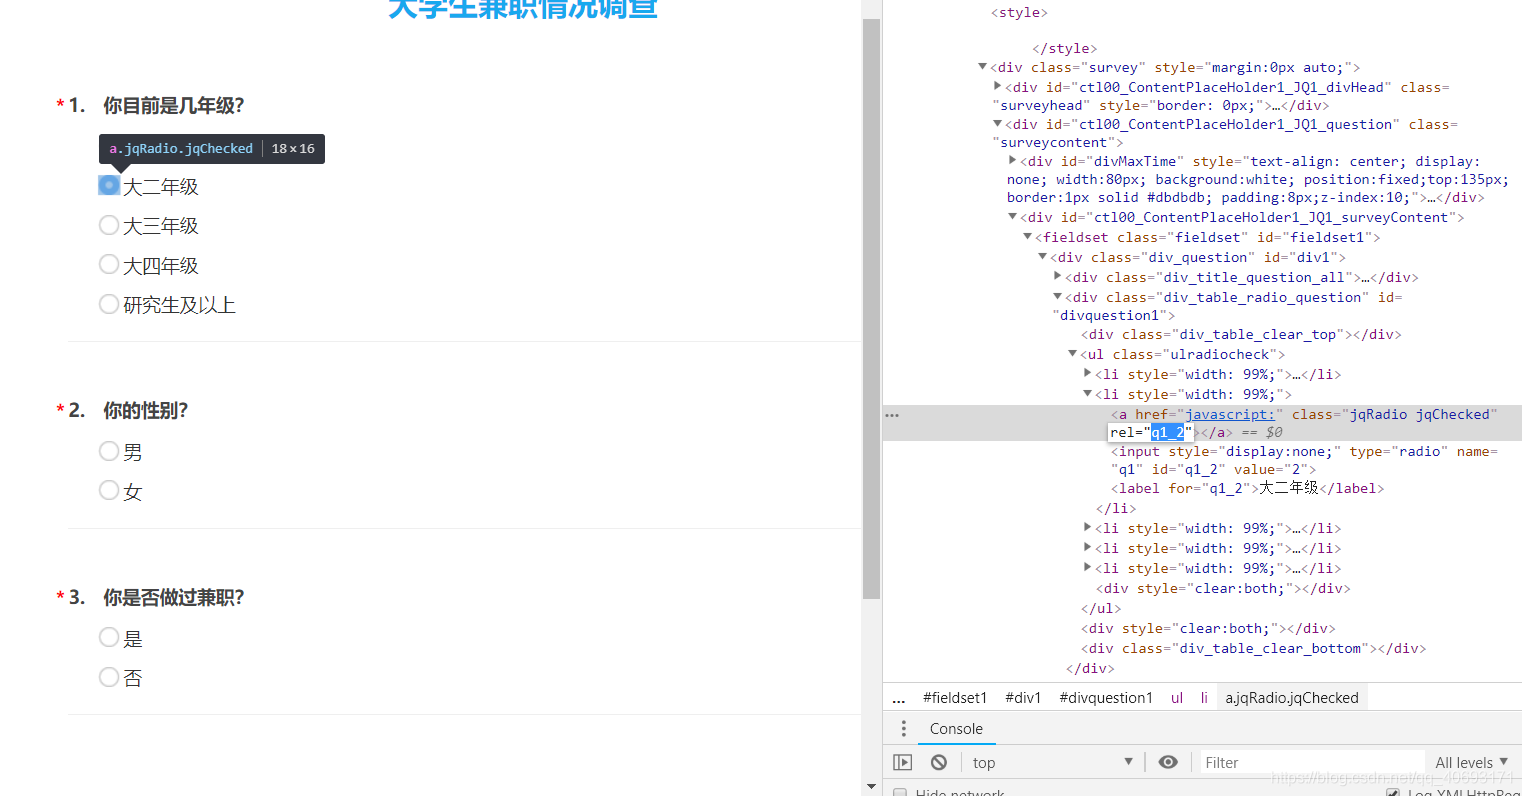
Task: Click 研究生及以上 label text
Action: click(180, 305)
